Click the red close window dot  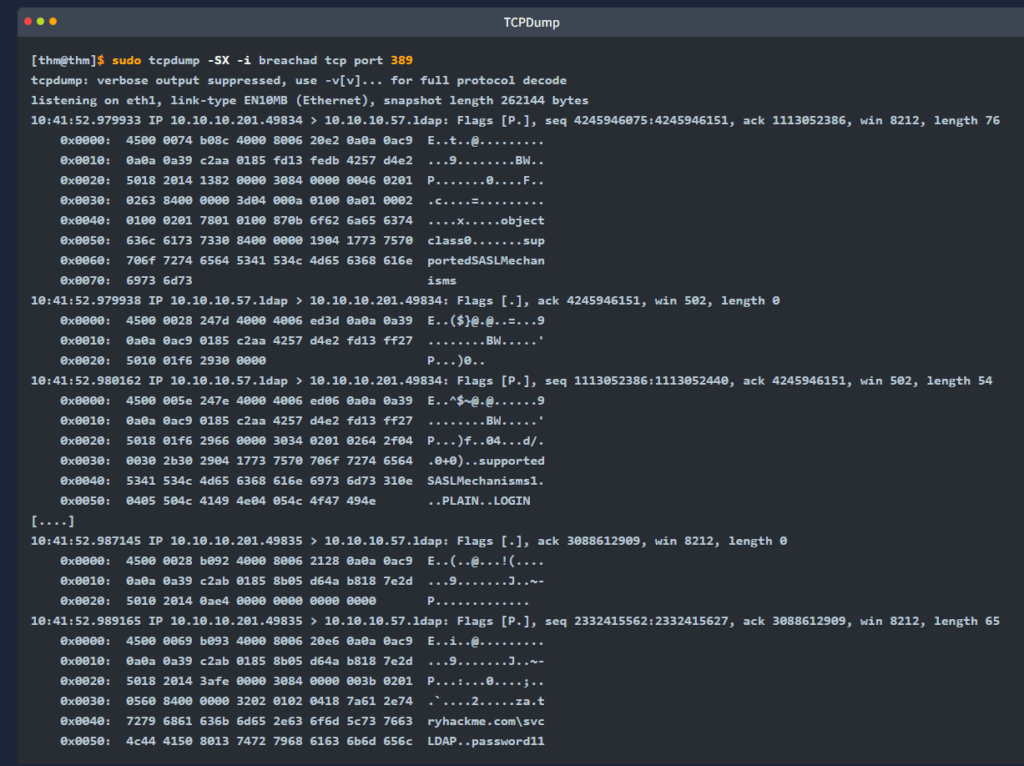click(28, 22)
